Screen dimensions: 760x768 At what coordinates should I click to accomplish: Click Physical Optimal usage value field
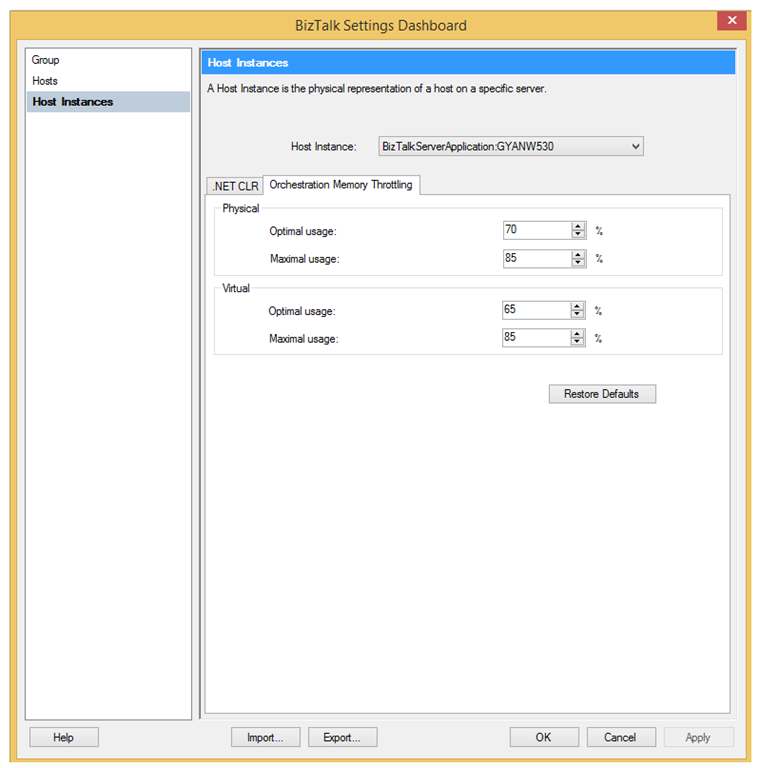tap(537, 230)
